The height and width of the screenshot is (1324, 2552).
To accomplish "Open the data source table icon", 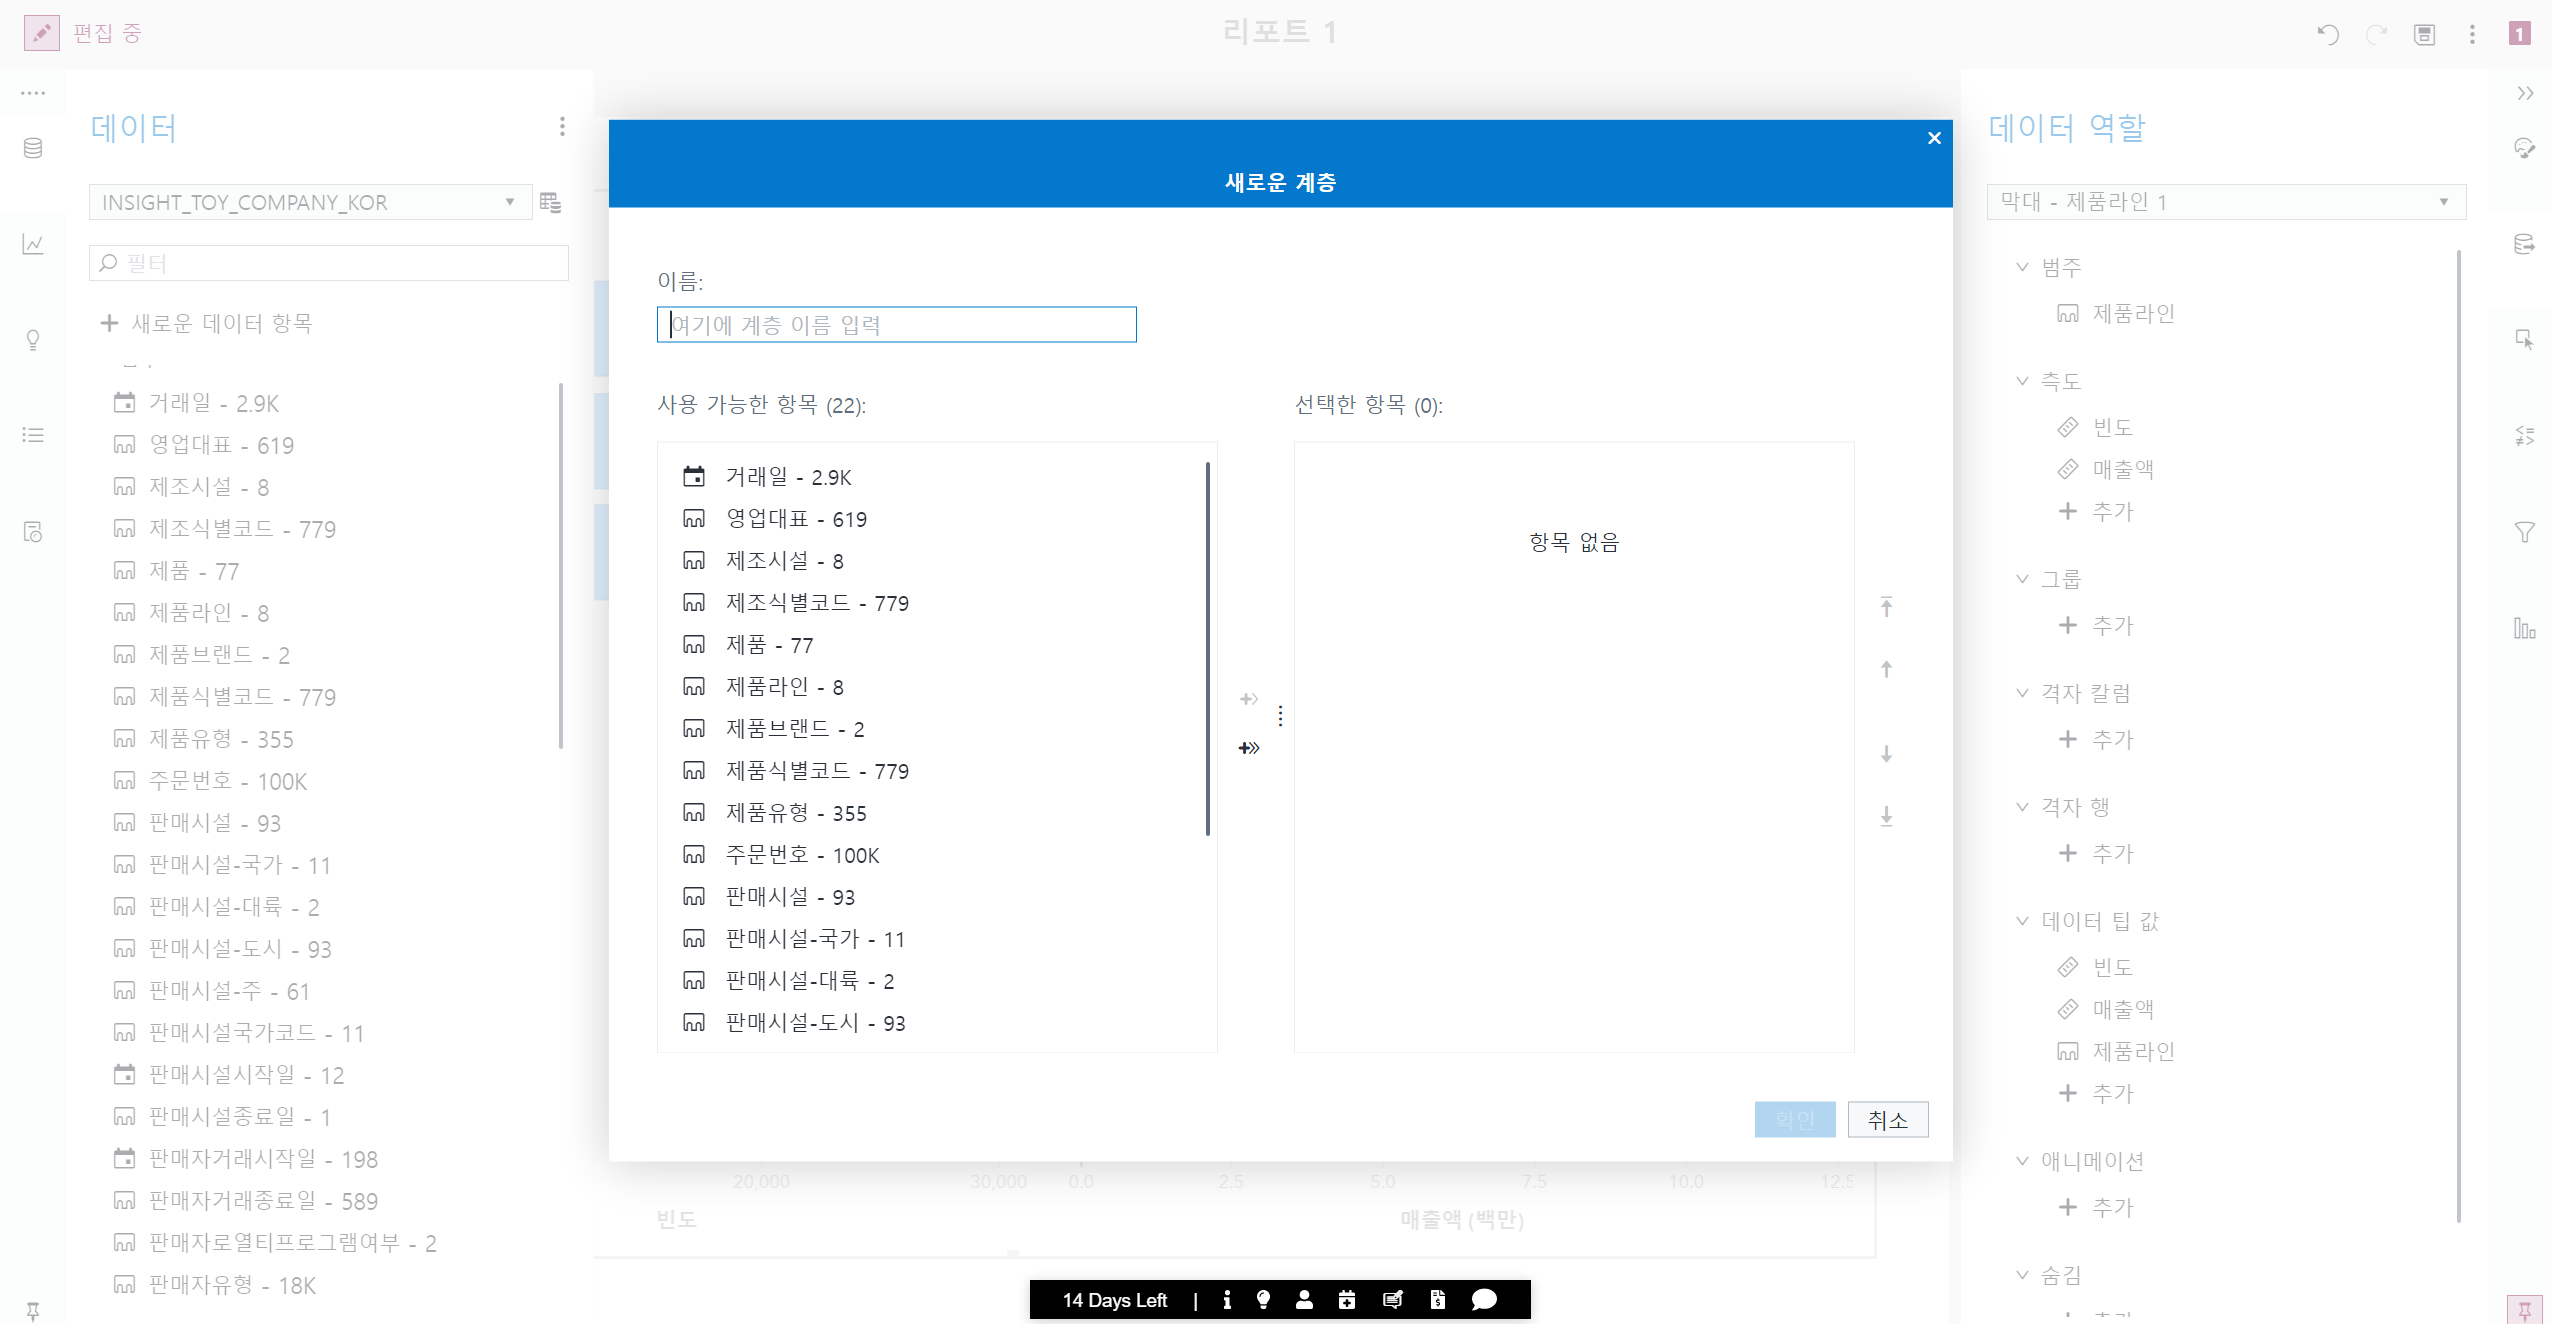I will pos(550,203).
